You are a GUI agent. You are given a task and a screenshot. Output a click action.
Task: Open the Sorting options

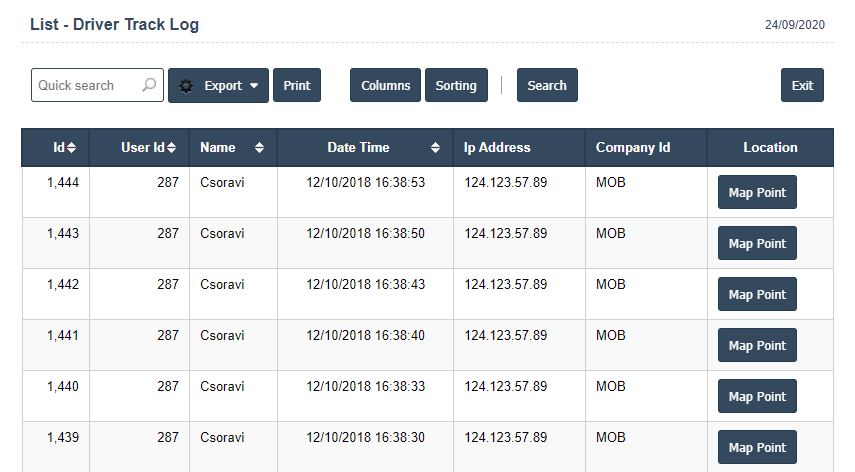(456, 86)
